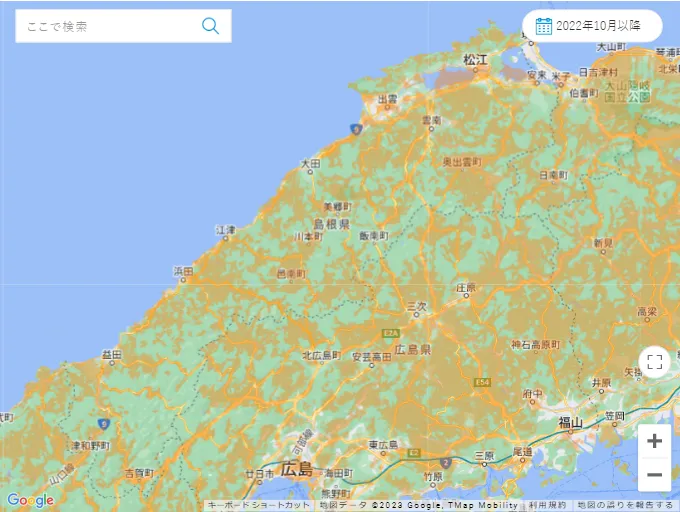Click the 庄原 city label
The width and height of the screenshot is (680, 512).
(x=466, y=287)
